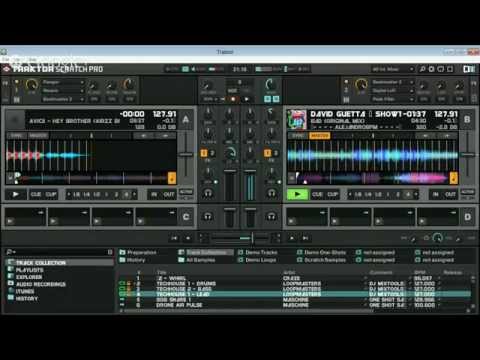The height and width of the screenshot is (360, 480).
Task: Toggle loop ACTIVE button on Deck A
Action: [x=186, y=192]
